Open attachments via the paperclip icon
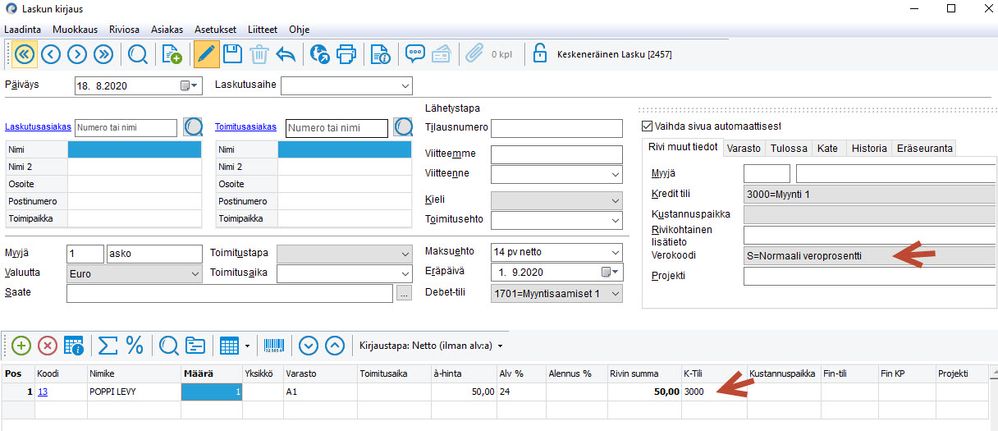Screen dimensions: 998x431 coord(474,55)
